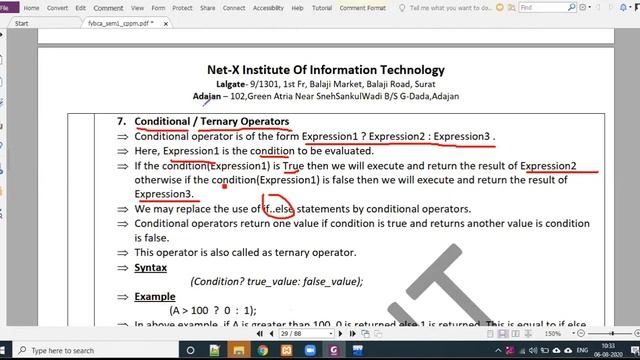Go to next page arrow

(x=340, y=333)
